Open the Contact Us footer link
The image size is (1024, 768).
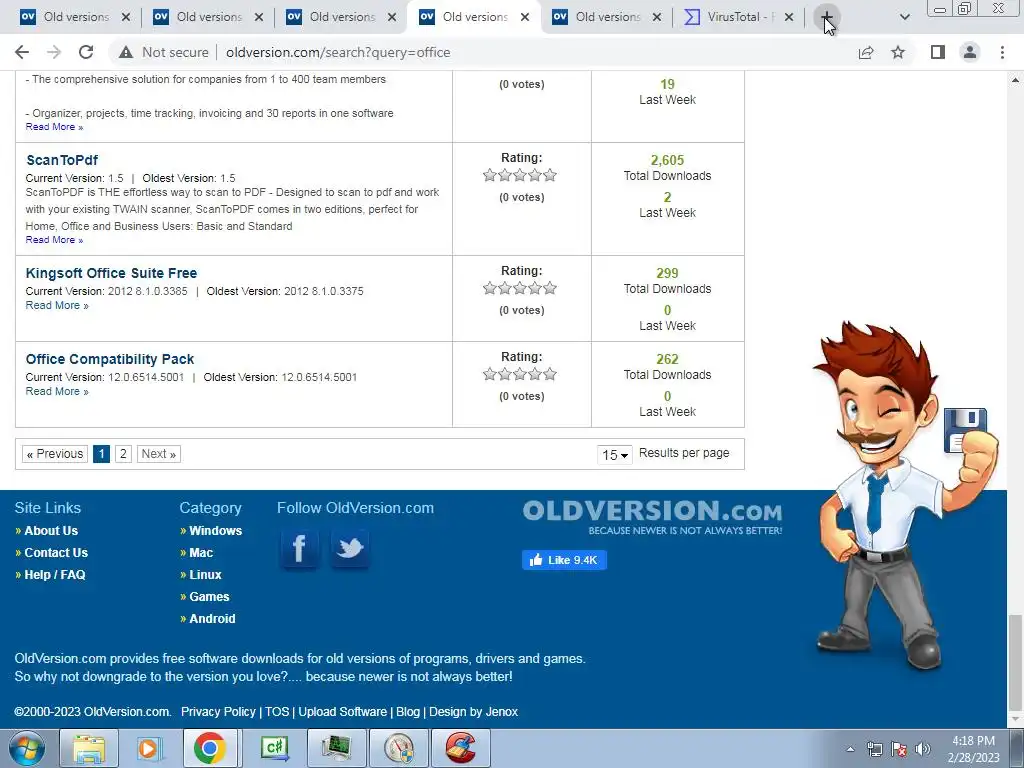pyautogui.click(x=56, y=552)
